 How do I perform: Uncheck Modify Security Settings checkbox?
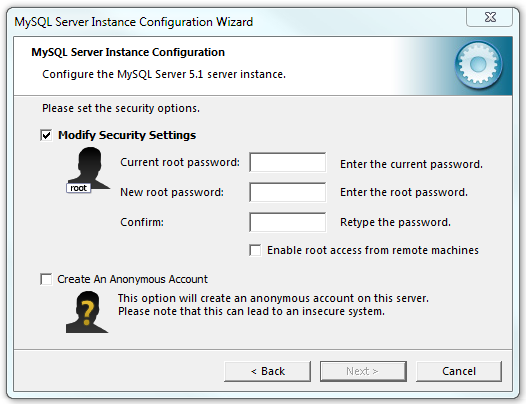pos(46,135)
